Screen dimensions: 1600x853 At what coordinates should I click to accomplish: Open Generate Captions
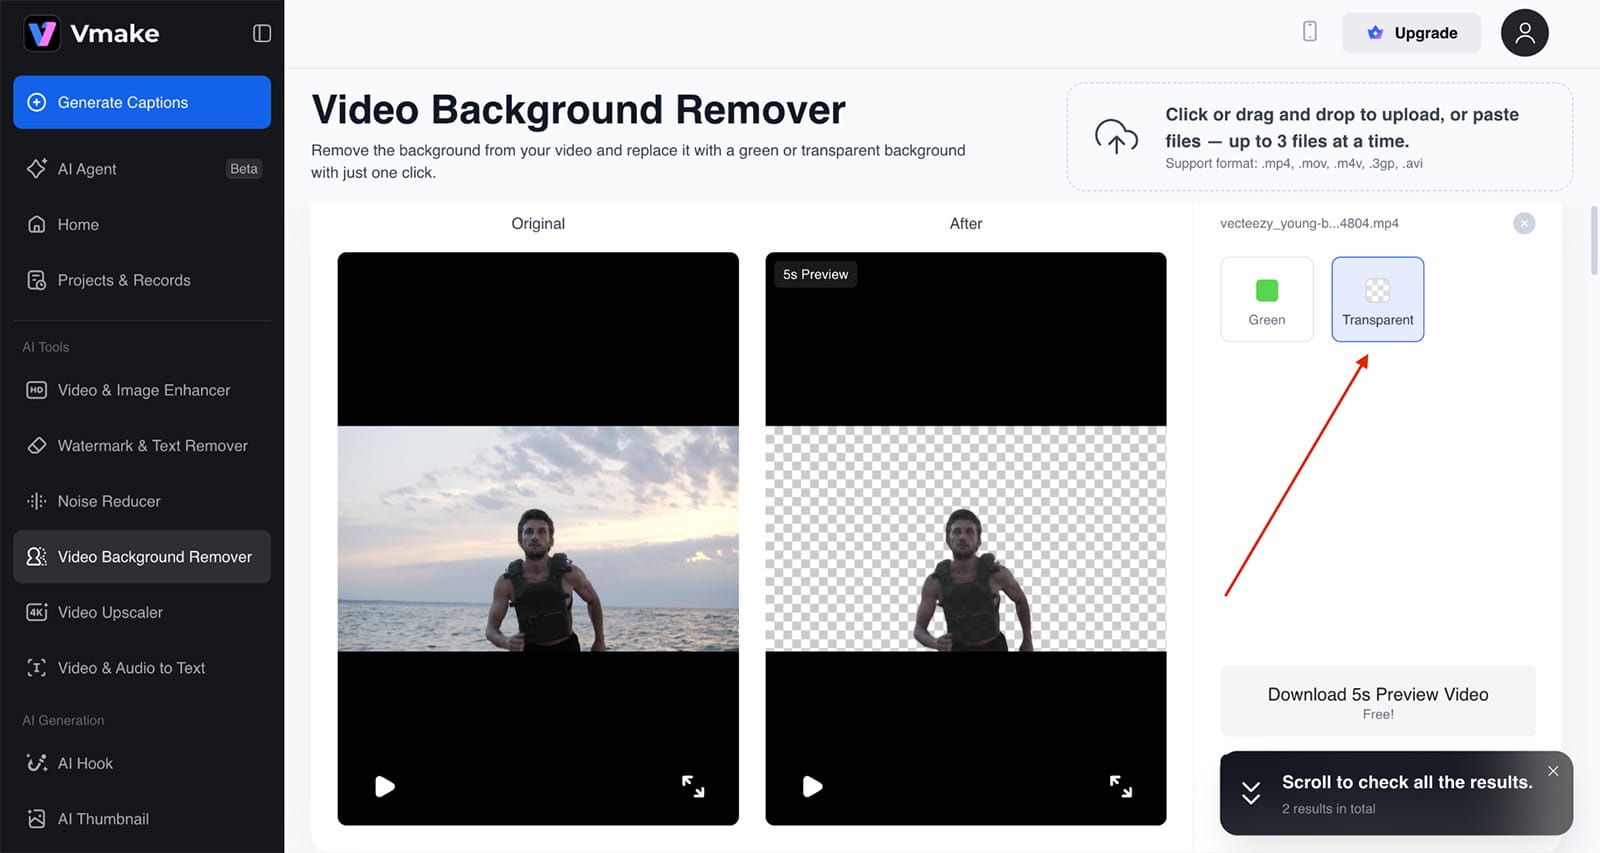[x=142, y=102]
